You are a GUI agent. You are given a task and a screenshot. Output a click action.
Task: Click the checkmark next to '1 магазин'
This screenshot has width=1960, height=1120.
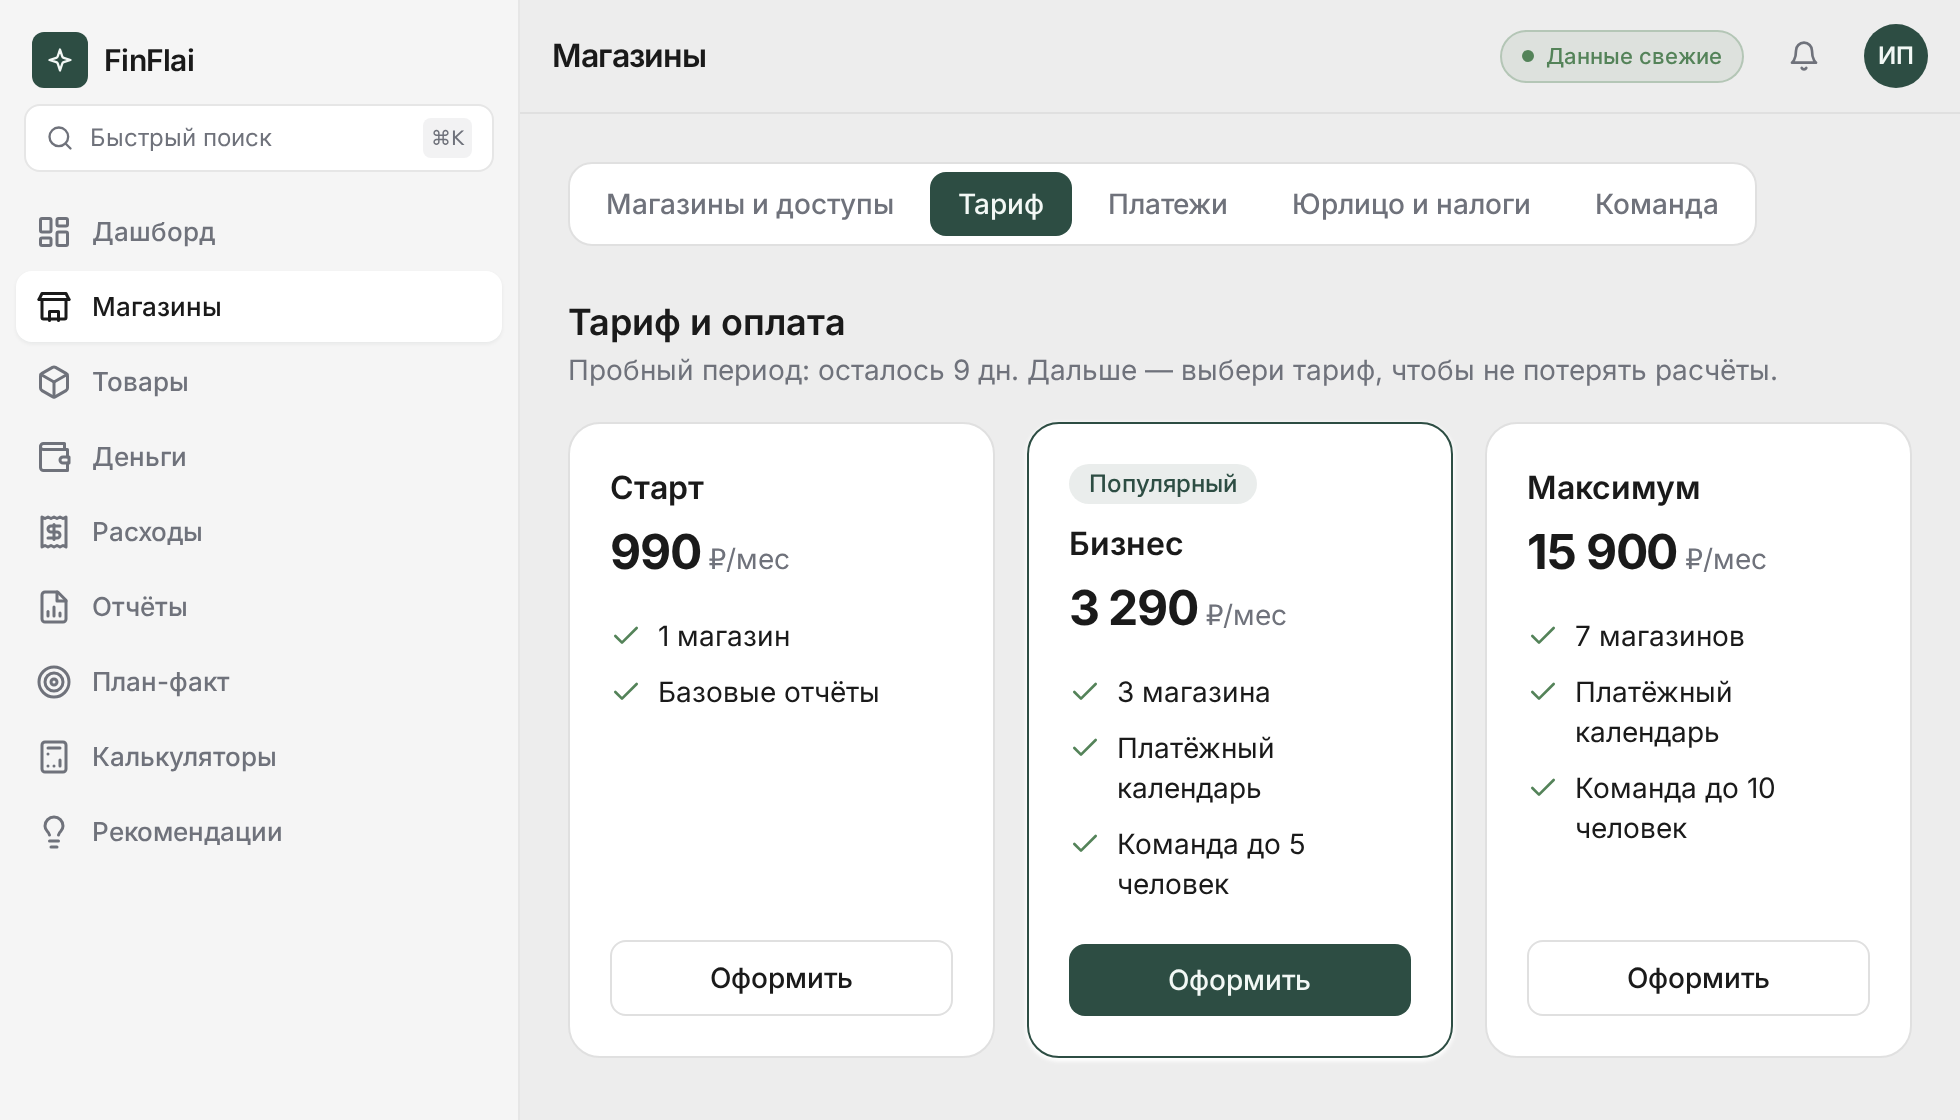pyautogui.click(x=626, y=636)
